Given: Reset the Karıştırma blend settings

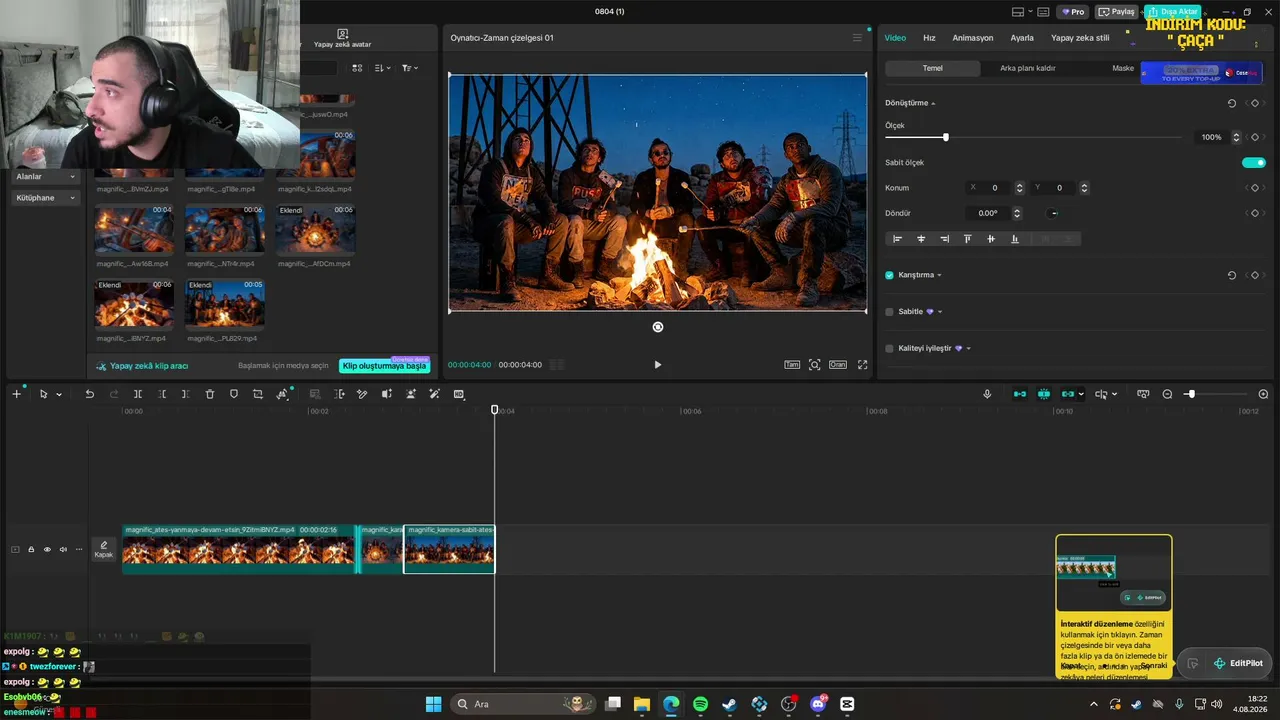Looking at the screenshot, I should (x=1232, y=275).
